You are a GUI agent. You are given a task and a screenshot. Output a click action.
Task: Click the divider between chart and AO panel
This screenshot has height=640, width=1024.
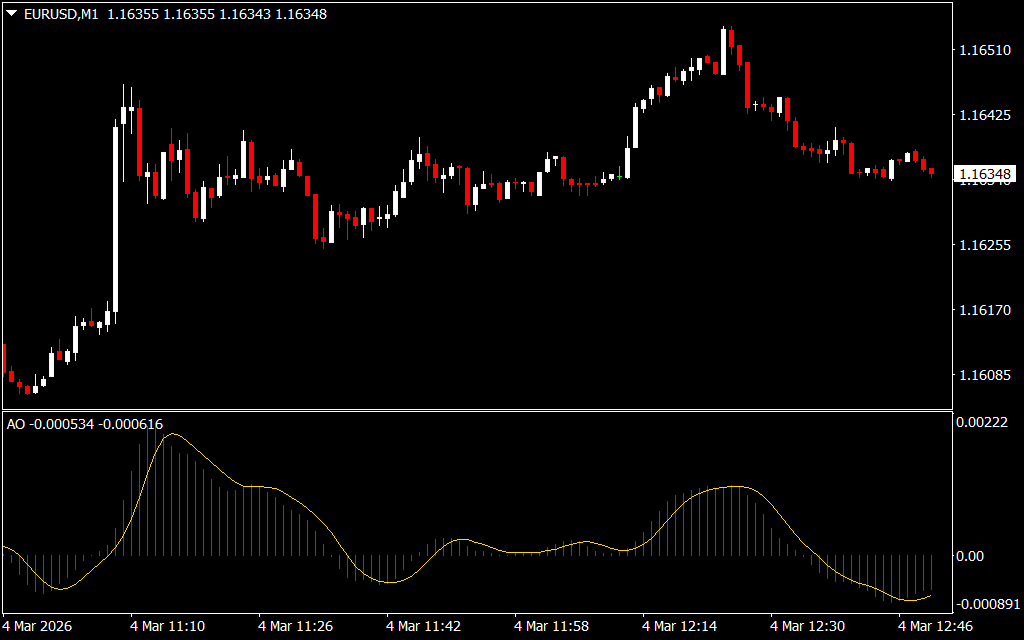pos(476,410)
